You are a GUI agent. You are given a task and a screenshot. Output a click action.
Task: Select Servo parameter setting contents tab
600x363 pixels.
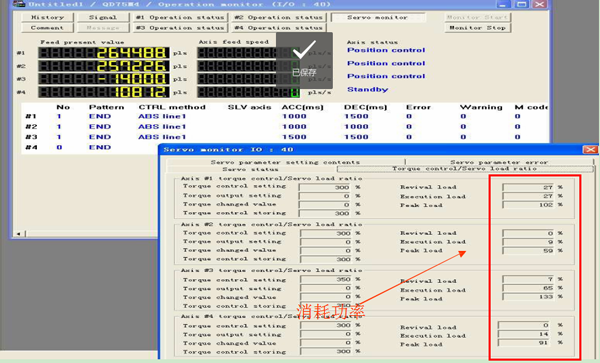(285, 162)
